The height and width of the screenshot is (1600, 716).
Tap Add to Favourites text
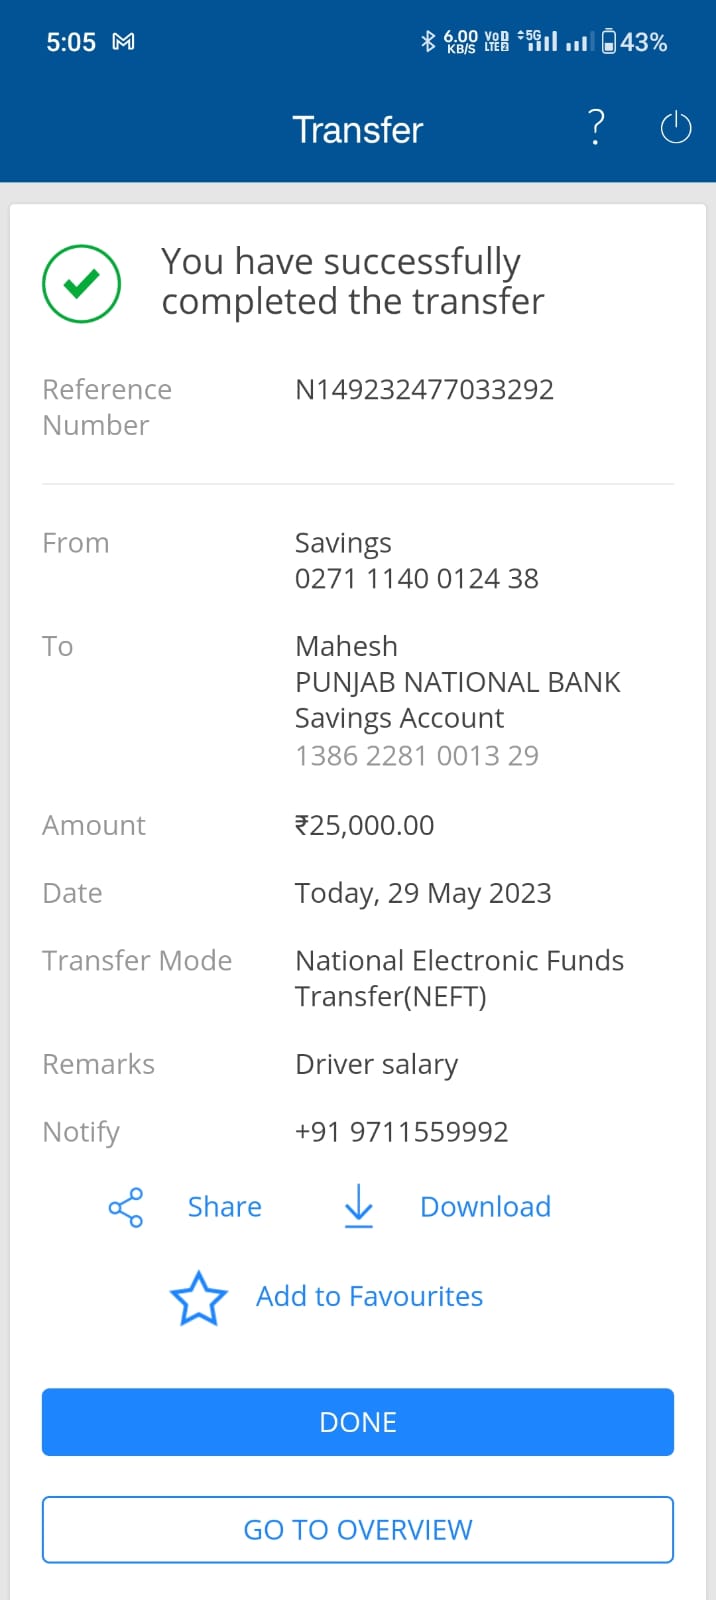click(x=369, y=1296)
